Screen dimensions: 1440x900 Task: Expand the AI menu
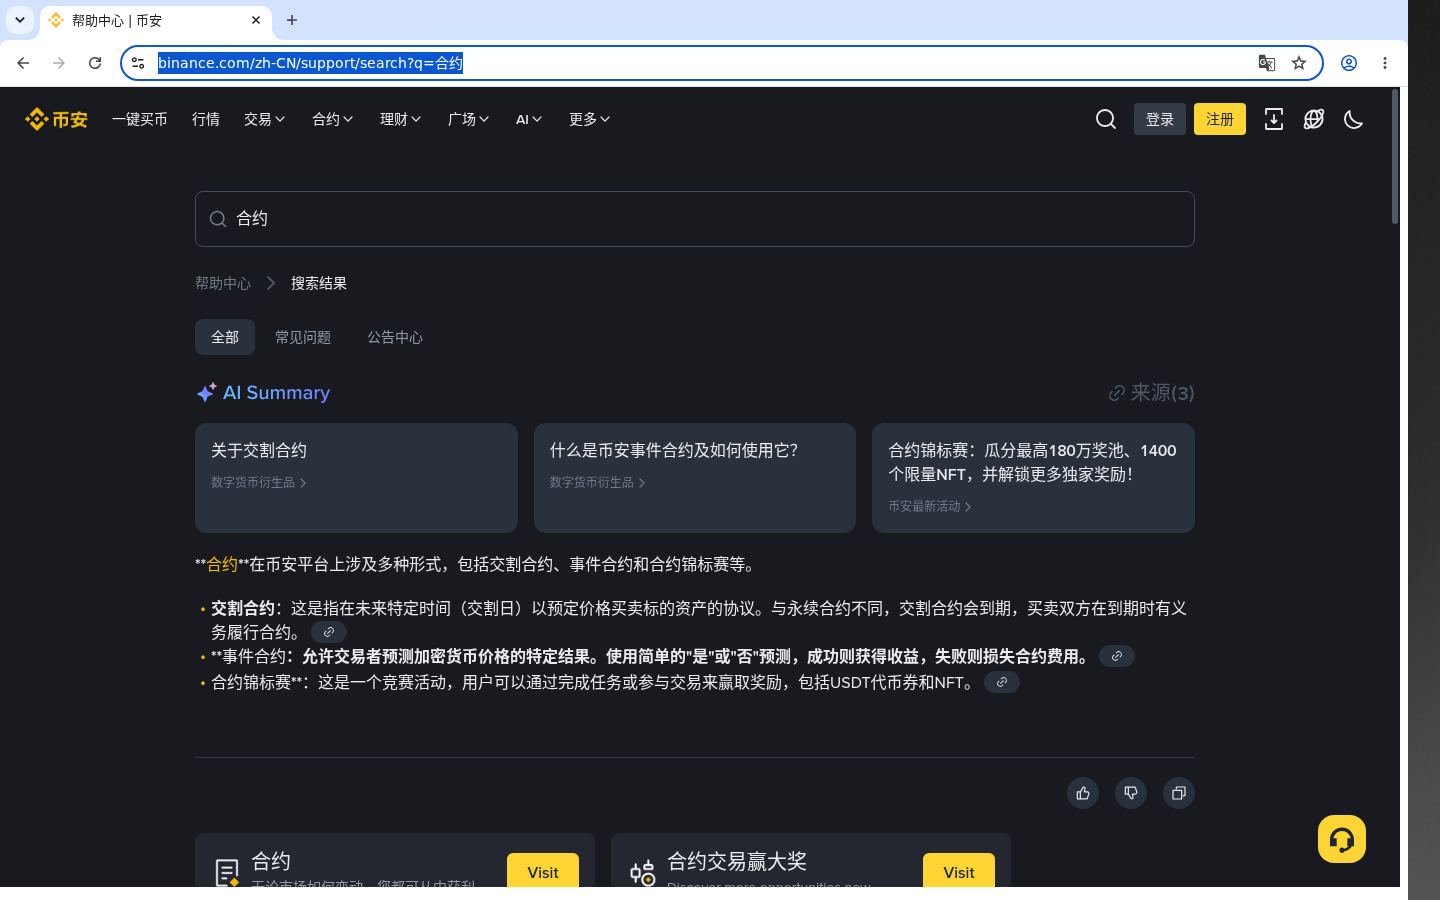(x=529, y=119)
